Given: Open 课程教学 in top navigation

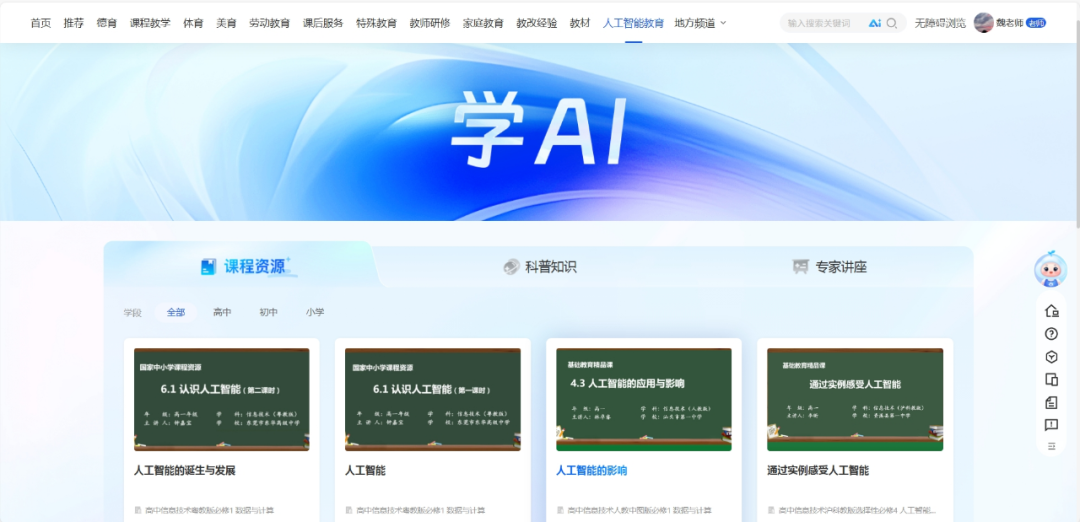Looking at the screenshot, I should 150,23.
